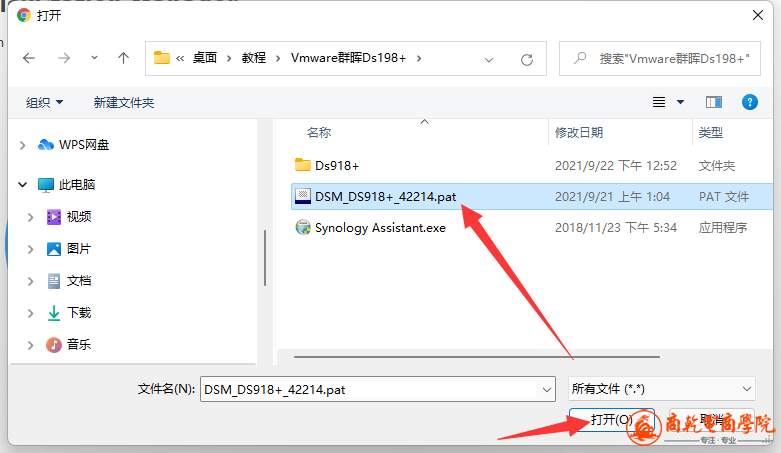Click the 视频 folder icon
Screen dimensions: 781x453
click(54, 217)
